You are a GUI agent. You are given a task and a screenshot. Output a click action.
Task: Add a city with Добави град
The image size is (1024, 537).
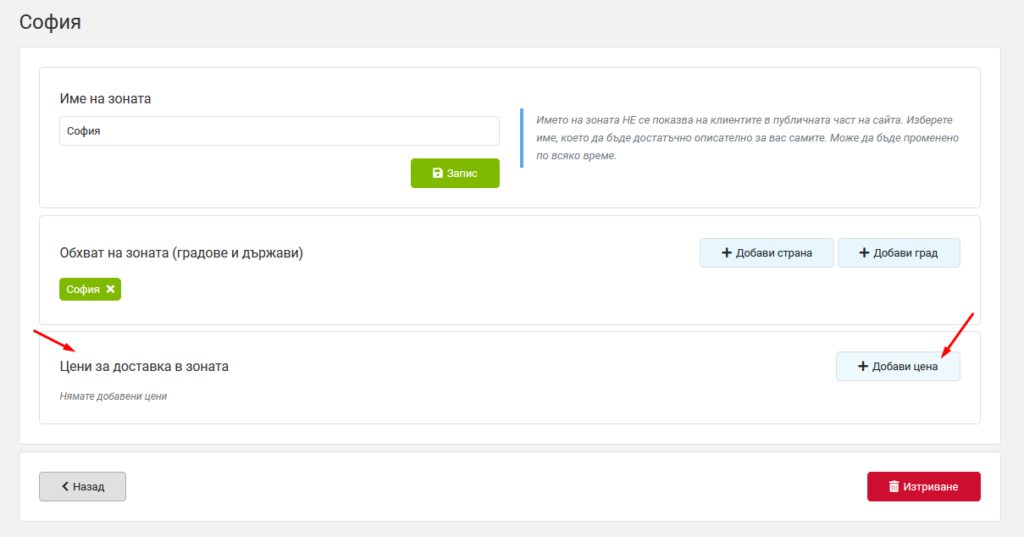tap(899, 253)
